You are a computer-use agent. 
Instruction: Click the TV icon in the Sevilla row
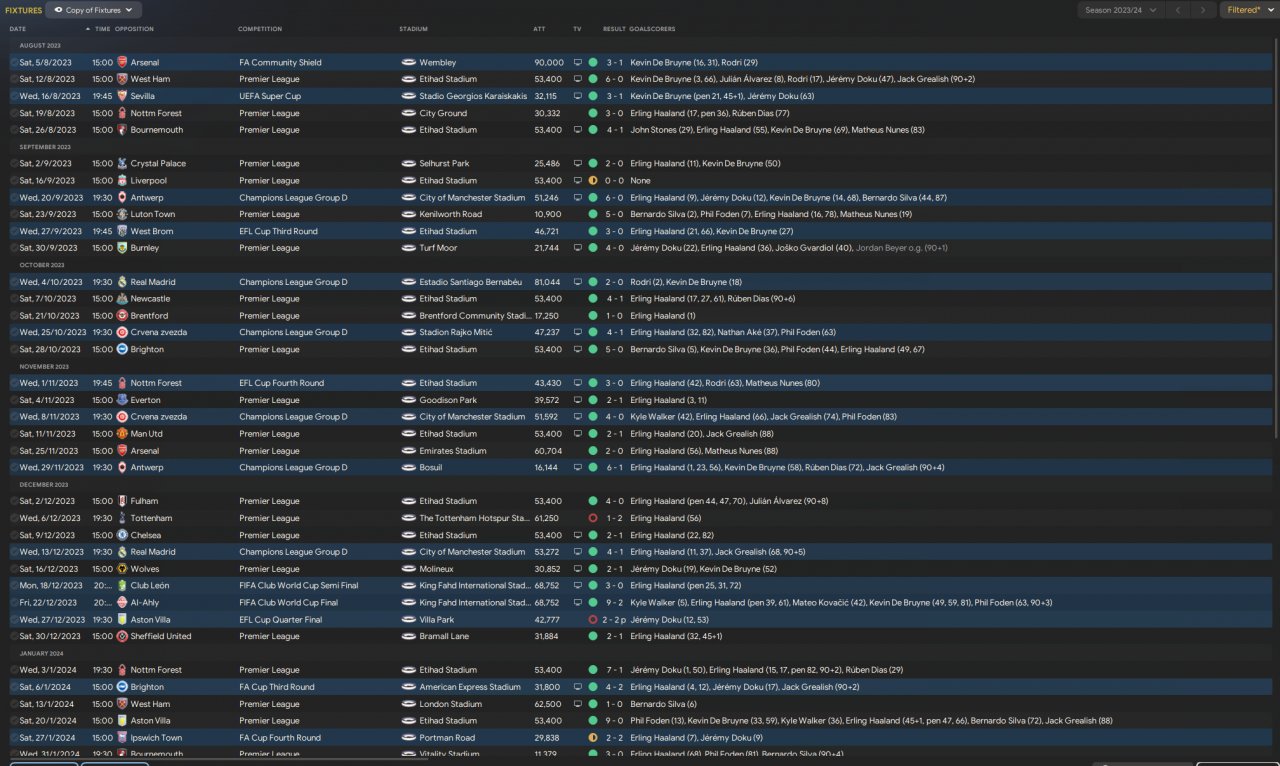pos(577,96)
